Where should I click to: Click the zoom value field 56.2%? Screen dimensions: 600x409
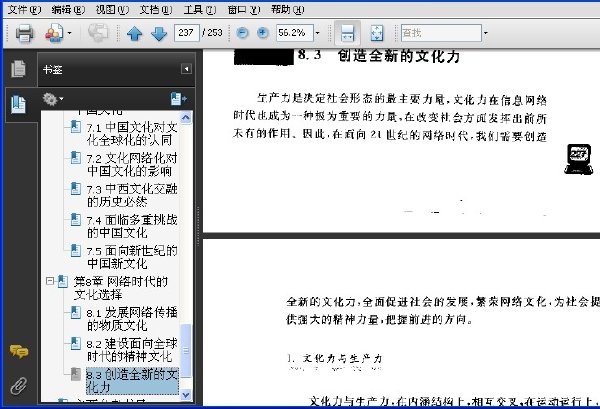point(295,33)
